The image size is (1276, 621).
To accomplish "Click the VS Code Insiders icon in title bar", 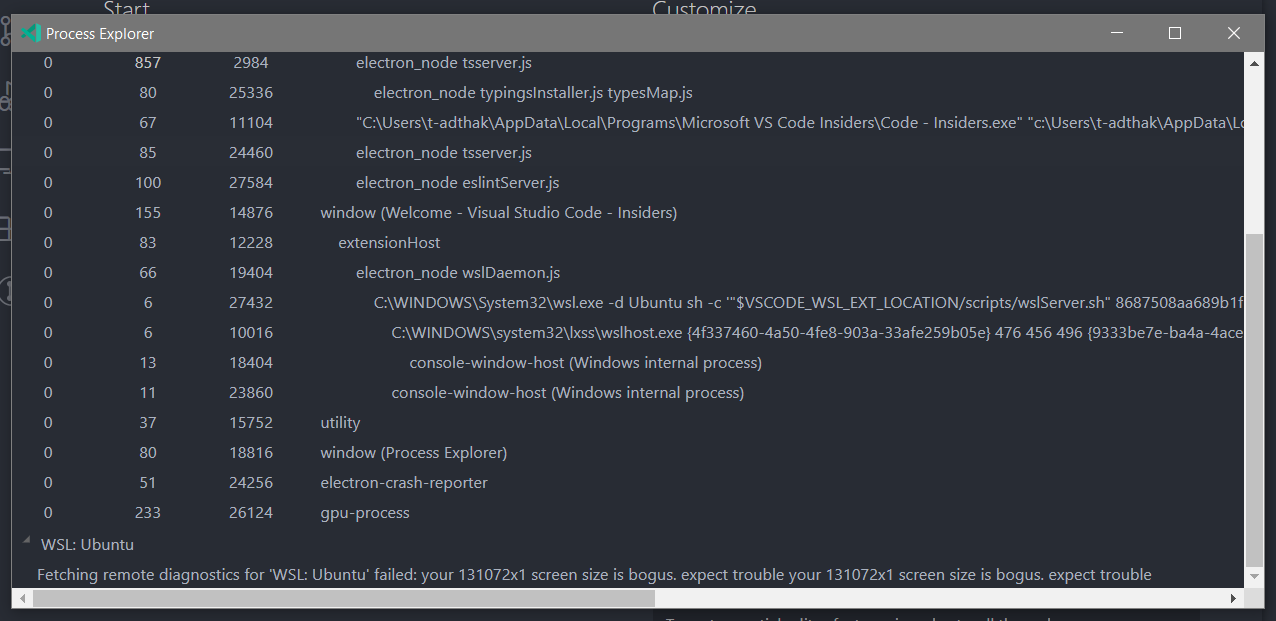I will (31, 33).
